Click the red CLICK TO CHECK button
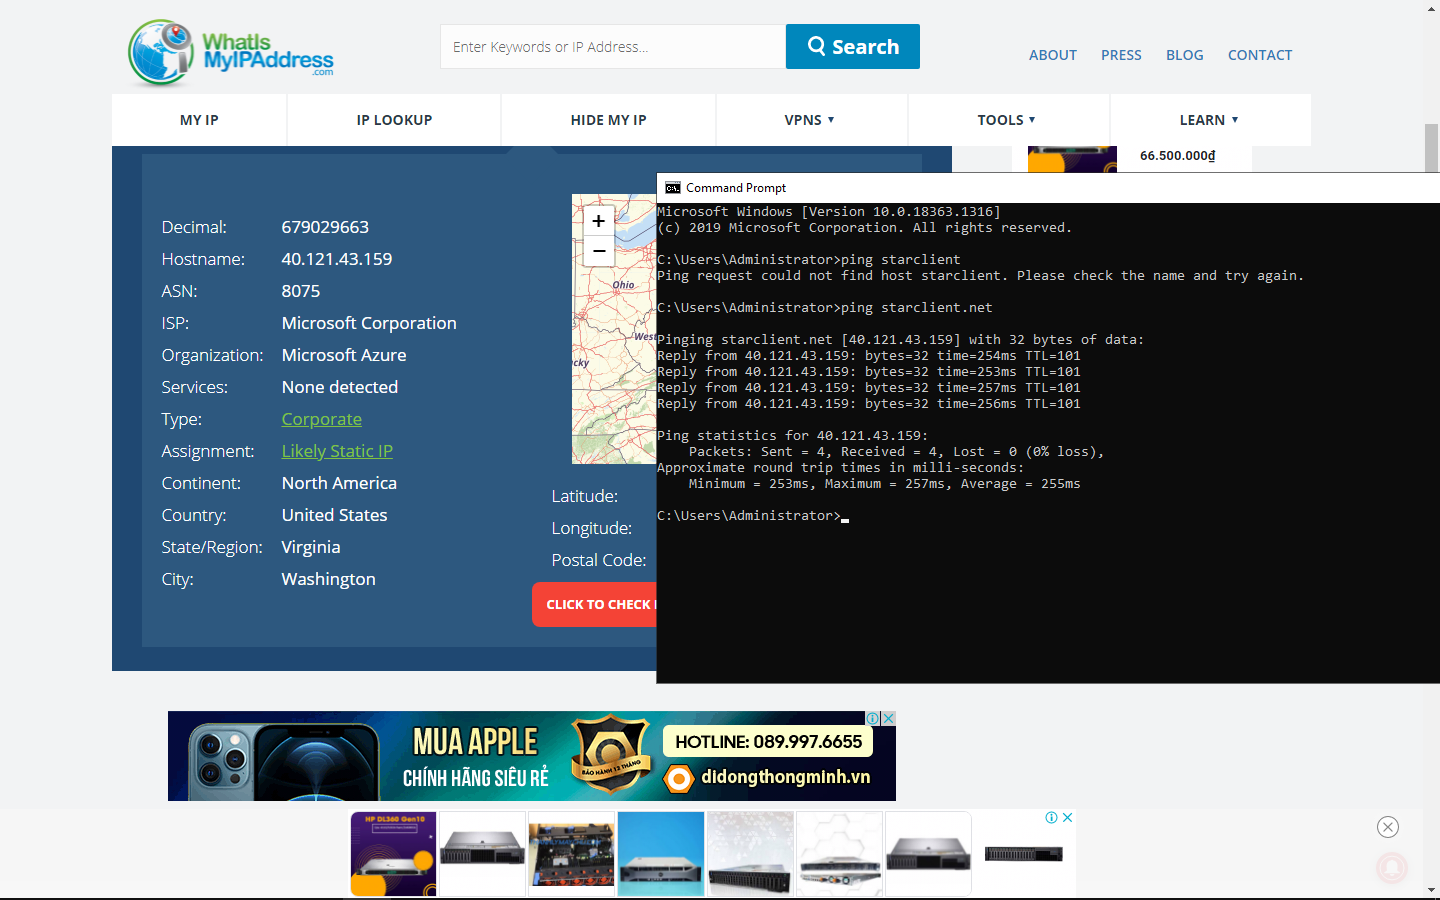This screenshot has width=1440, height=900. [x=594, y=605]
